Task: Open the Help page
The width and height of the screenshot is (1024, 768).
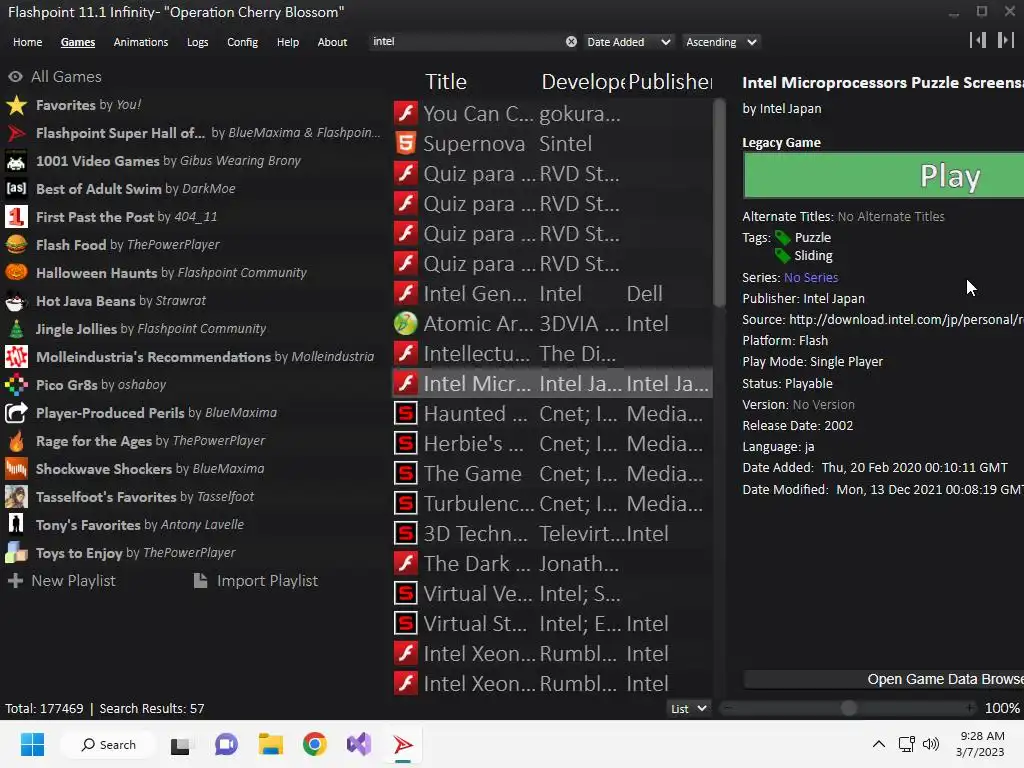Action: click(287, 42)
